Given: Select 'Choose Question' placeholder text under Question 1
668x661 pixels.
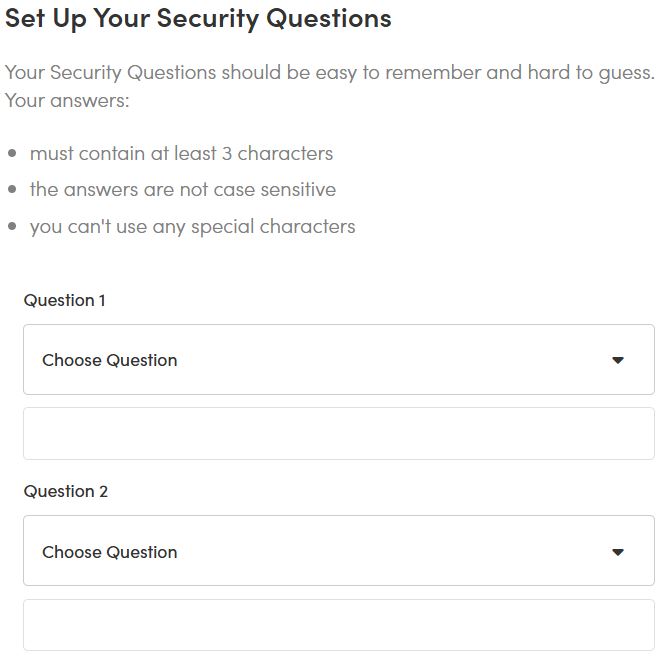Looking at the screenshot, I should coord(110,360).
